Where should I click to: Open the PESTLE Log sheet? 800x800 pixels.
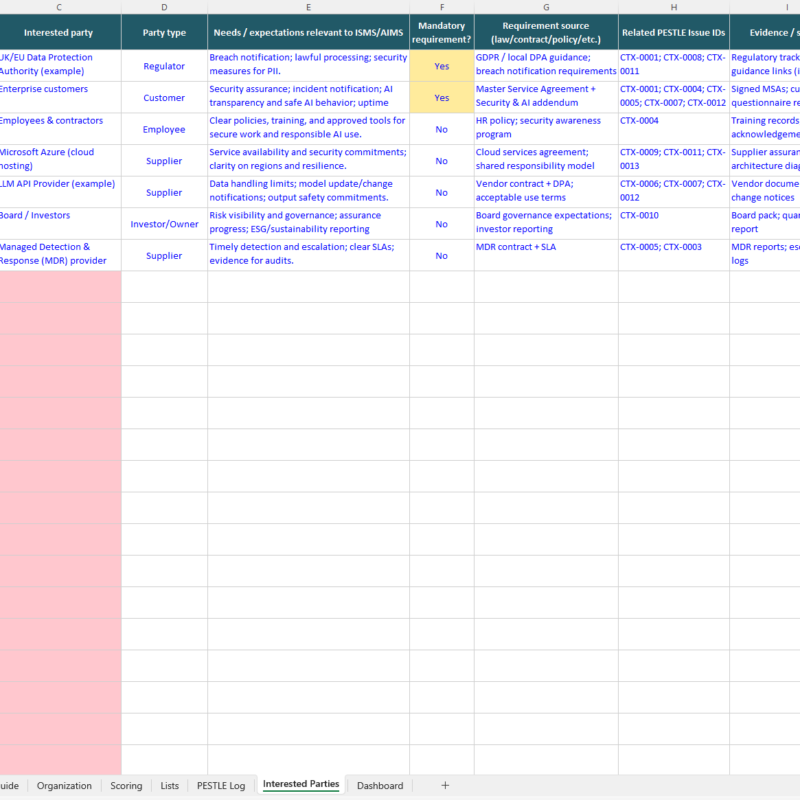pos(220,785)
